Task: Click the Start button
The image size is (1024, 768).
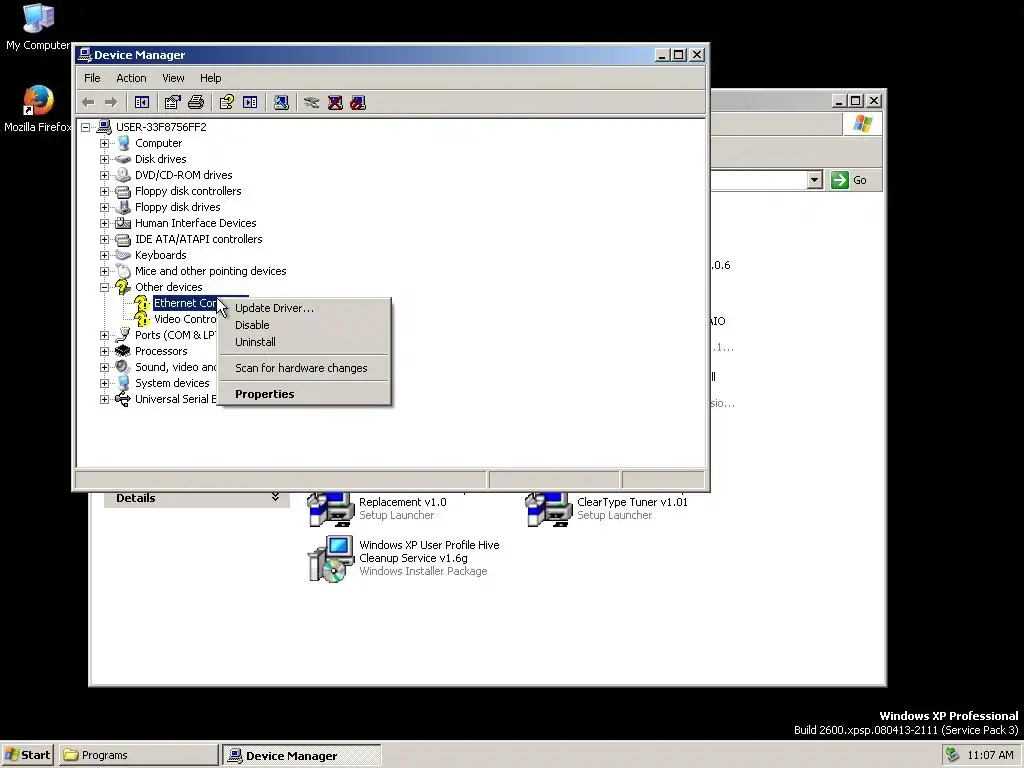Action: point(28,755)
